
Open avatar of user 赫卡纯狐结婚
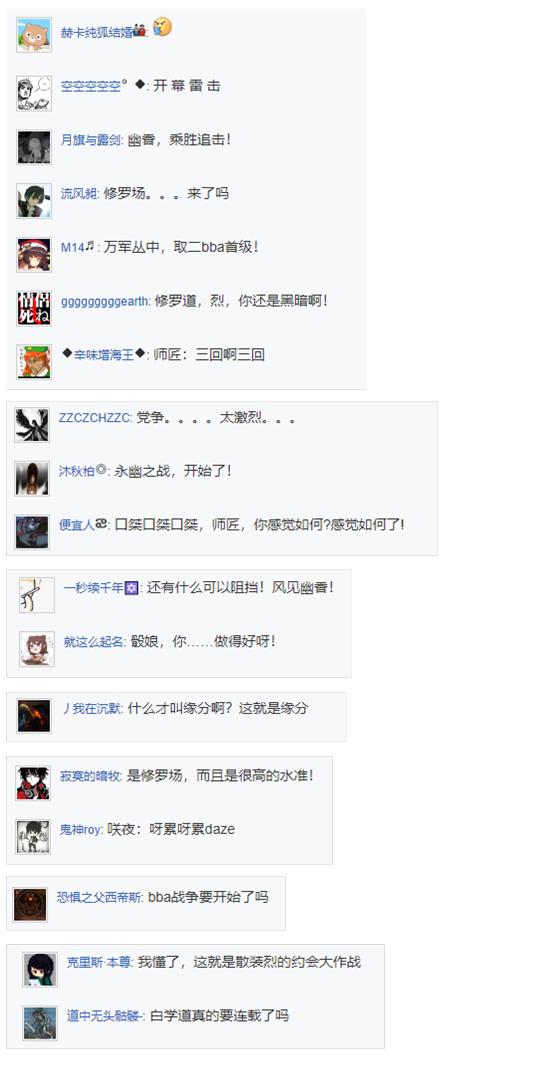point(33,35)
